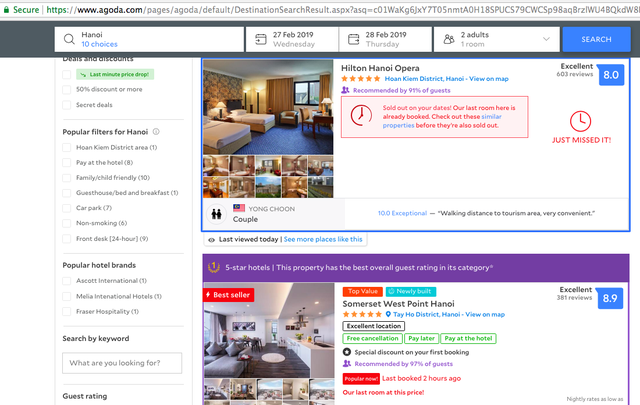The image size is (640, 405).
Task: Click the green Pay at the hotel tag
Action: click(468, 338)
